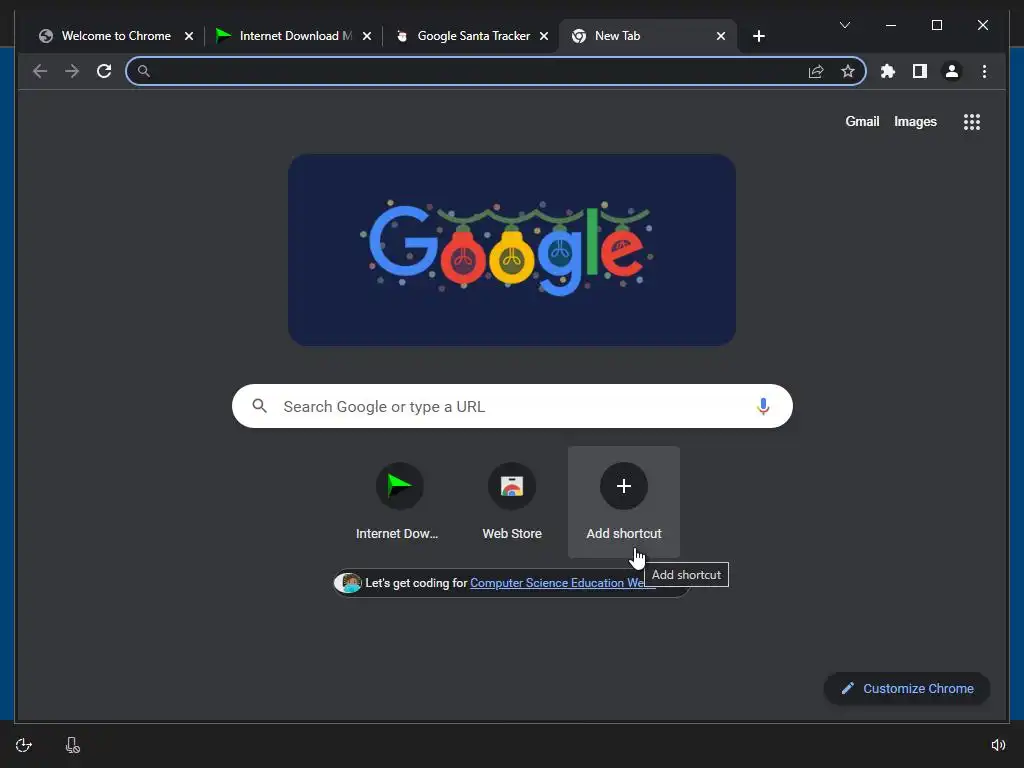Viewport: 1024px width, 768px height.
Task: Click the mouse lock icon in bottom bar
Action: click(72, 745)
